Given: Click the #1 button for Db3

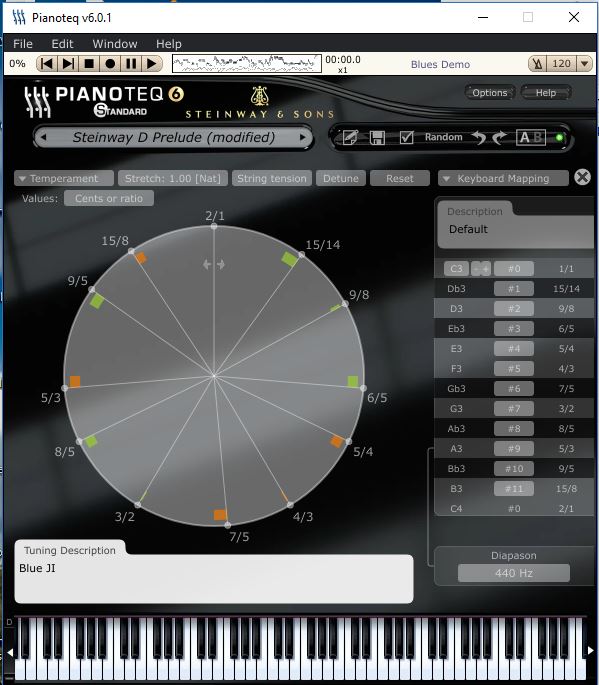Looking at the screenshot, I should tap(514, 289).
